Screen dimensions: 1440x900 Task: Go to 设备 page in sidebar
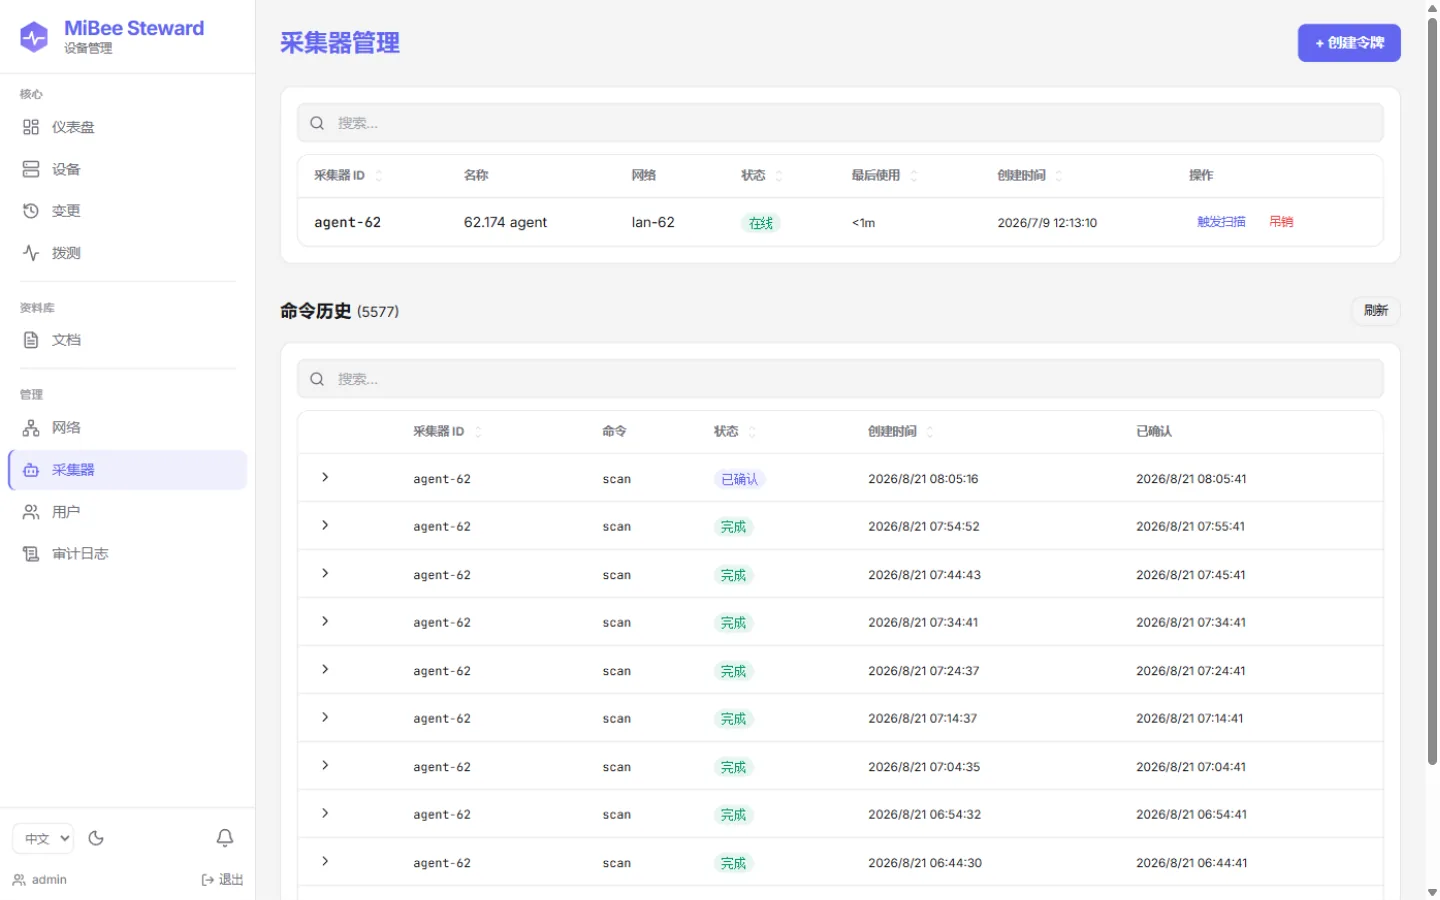[x=127, y=169]
